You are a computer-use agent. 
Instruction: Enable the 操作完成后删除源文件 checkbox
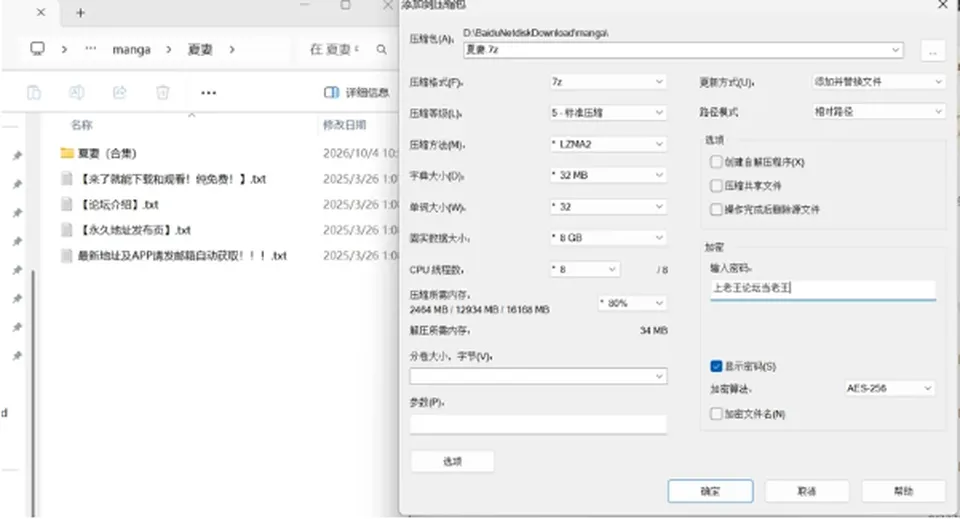(x=716, y=209)
